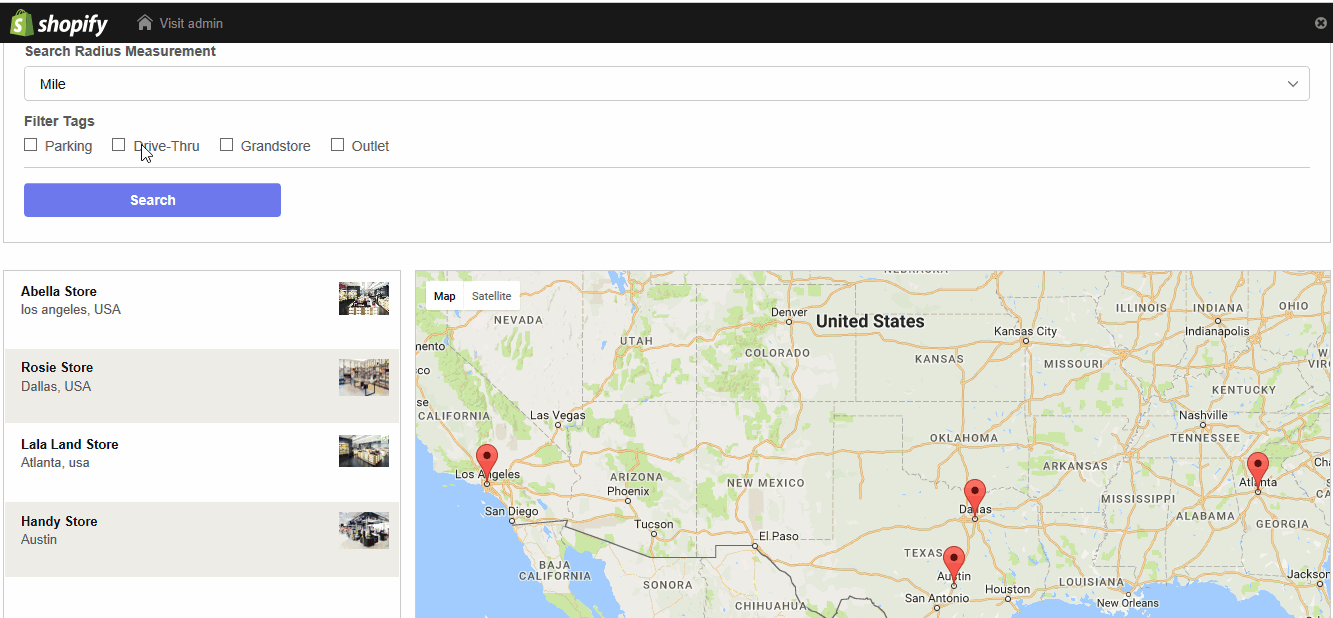Select Handy Store in the store list

click(202, 539)
